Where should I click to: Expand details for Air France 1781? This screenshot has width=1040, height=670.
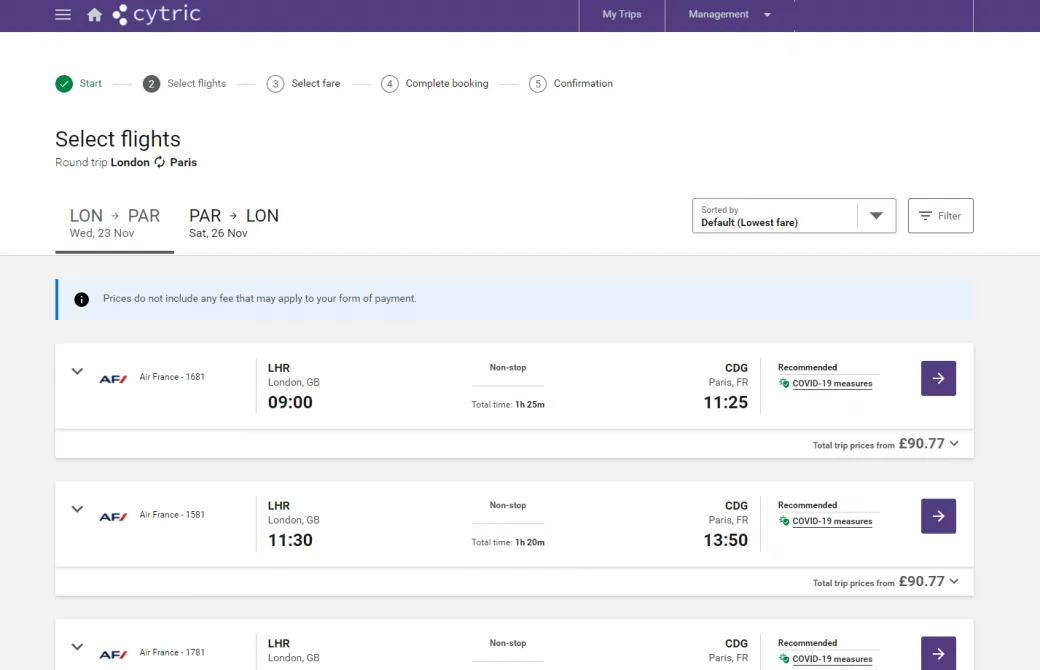tap(77, 647)
